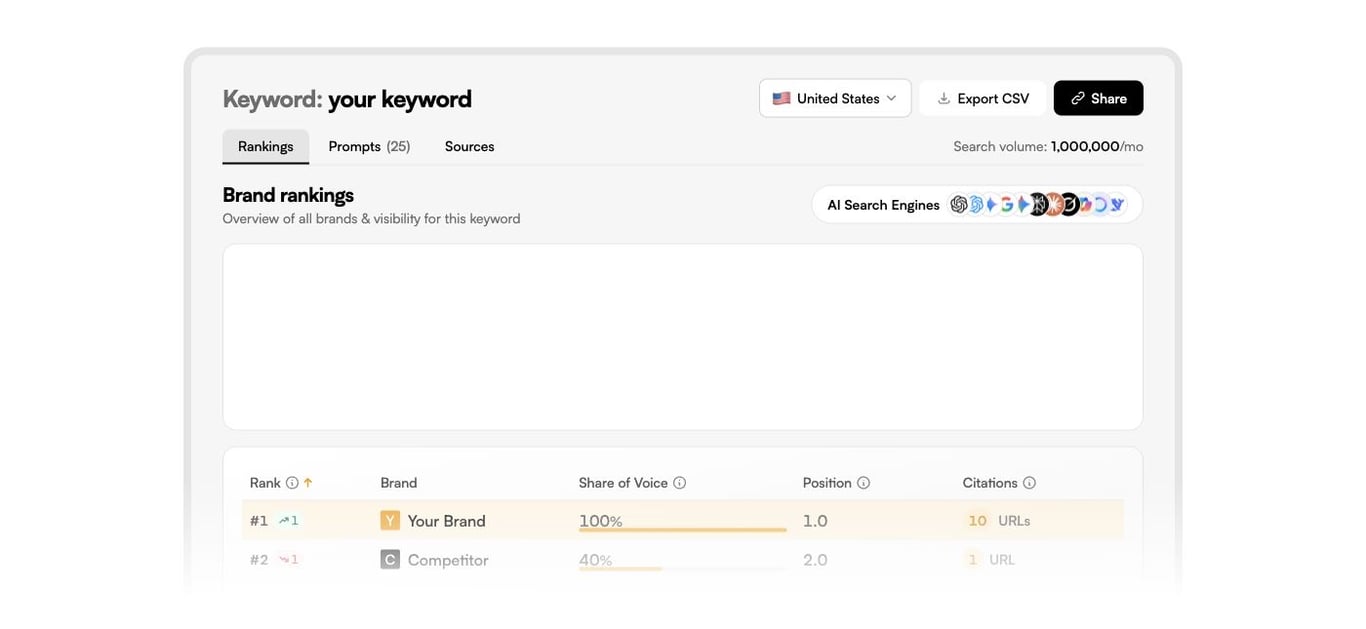This screenshot has height=629, width=1366.
Task: Open the Prompts (25) tab
Action: (369, 146)
